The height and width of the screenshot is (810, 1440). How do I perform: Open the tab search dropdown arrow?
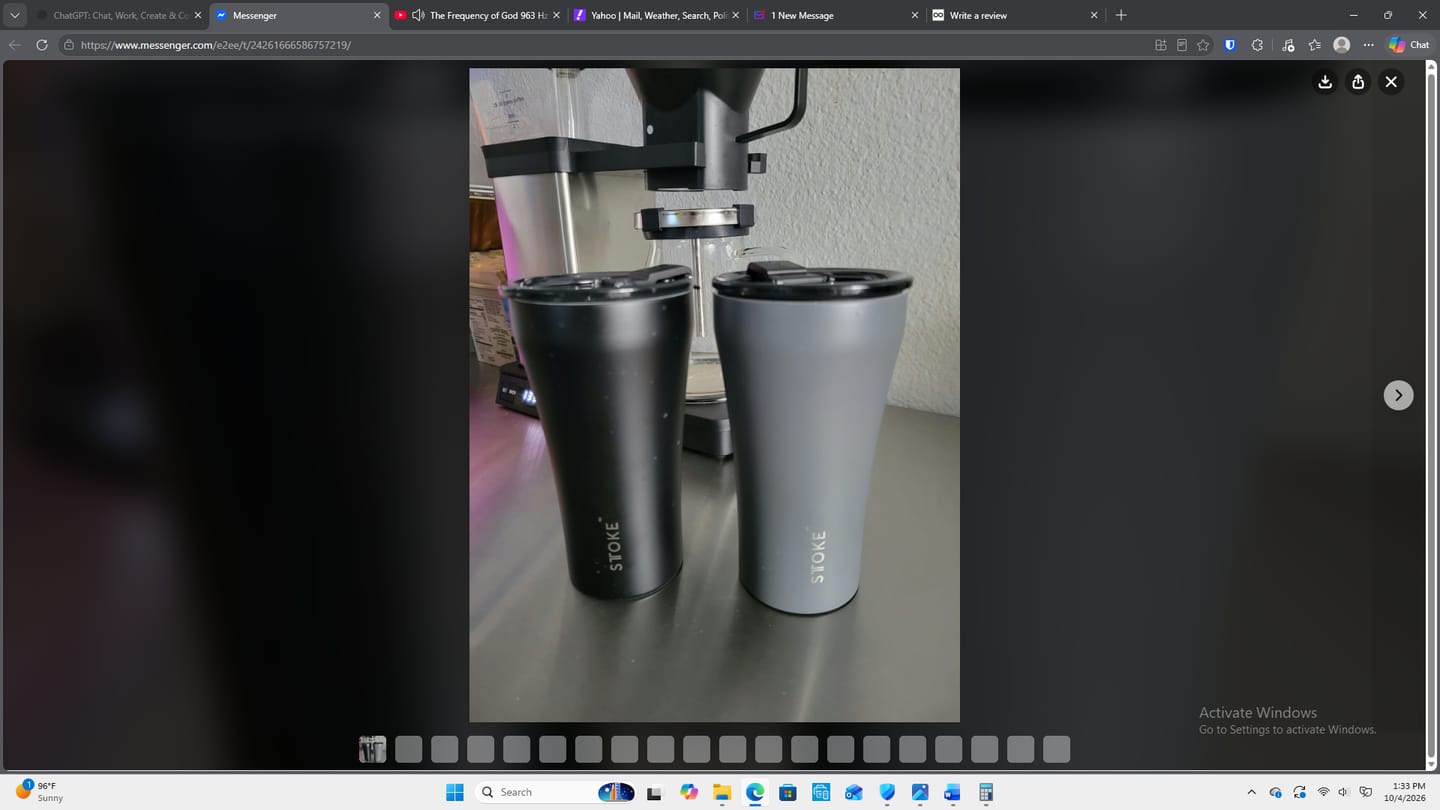(x=14, y=15)
